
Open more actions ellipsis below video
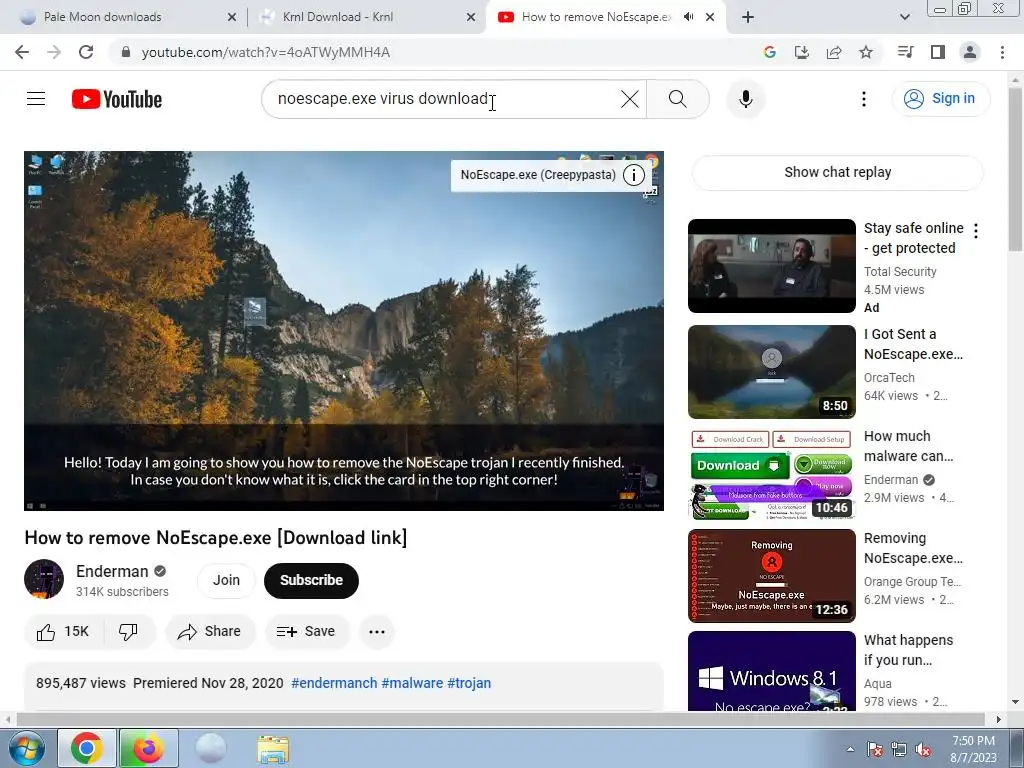click(377, 632)
